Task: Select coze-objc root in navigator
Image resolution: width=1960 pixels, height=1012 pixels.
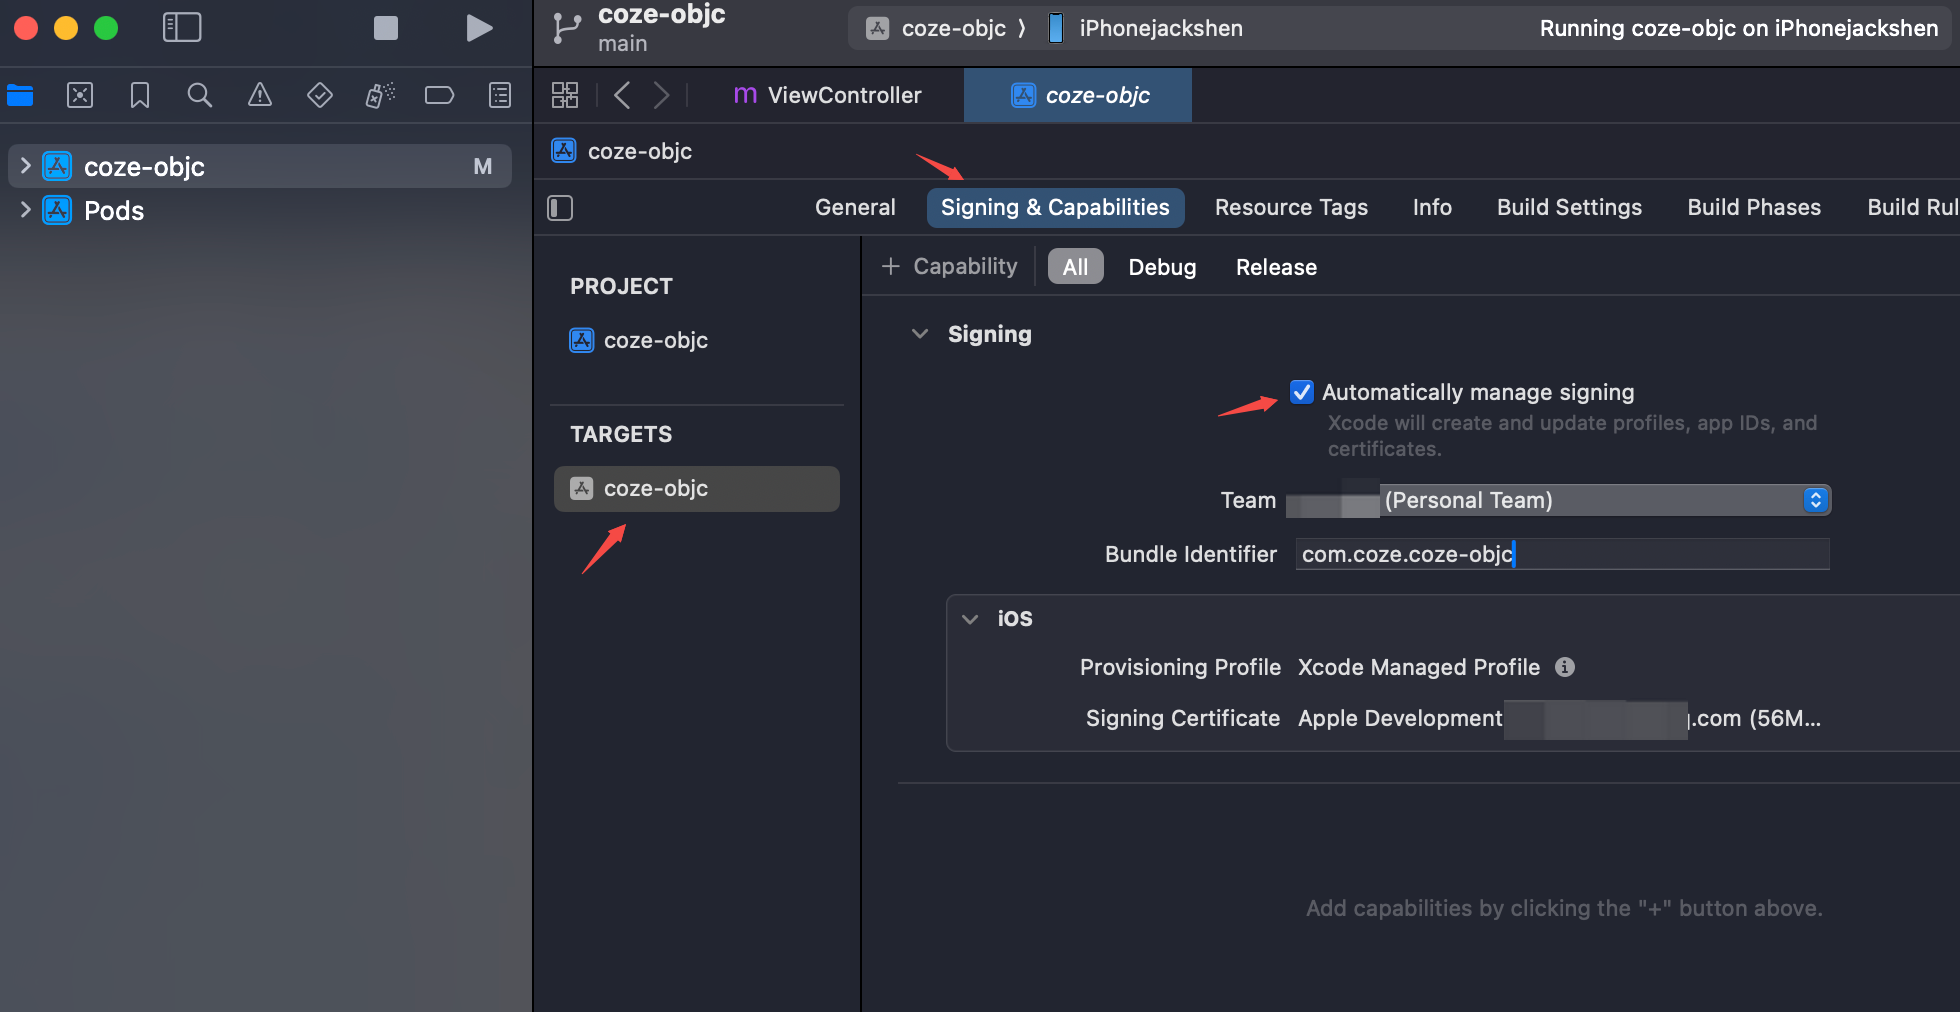Action: click(260, 166)
